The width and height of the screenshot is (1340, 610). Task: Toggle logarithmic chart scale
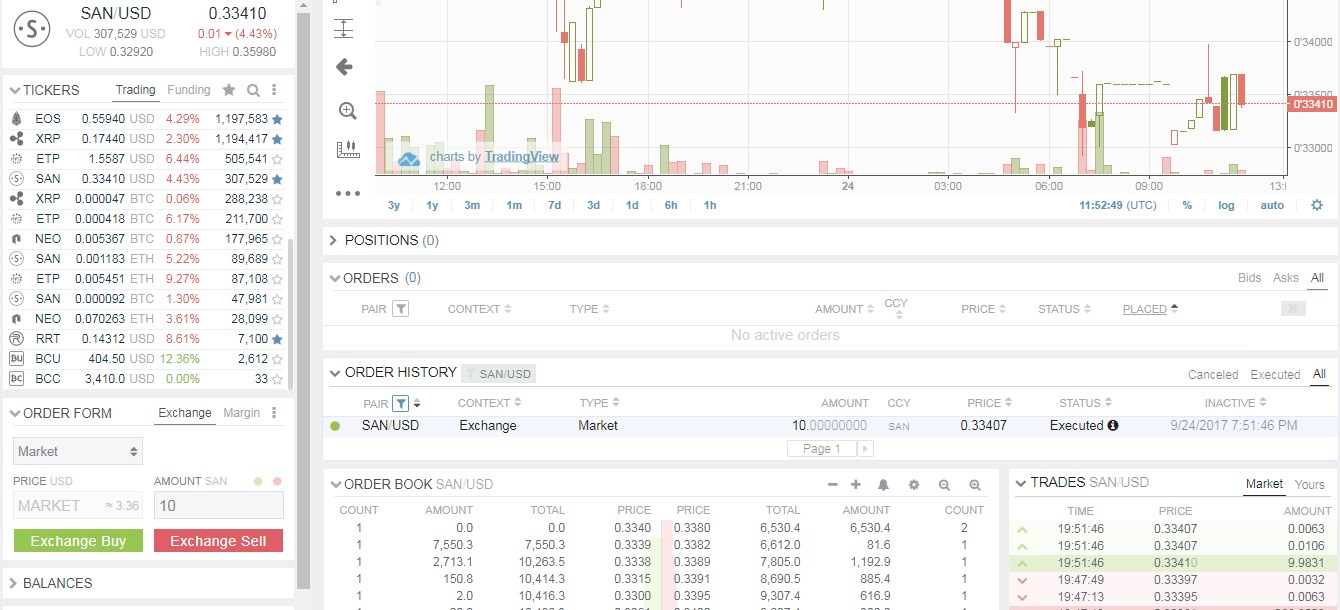pos(1226,205)
